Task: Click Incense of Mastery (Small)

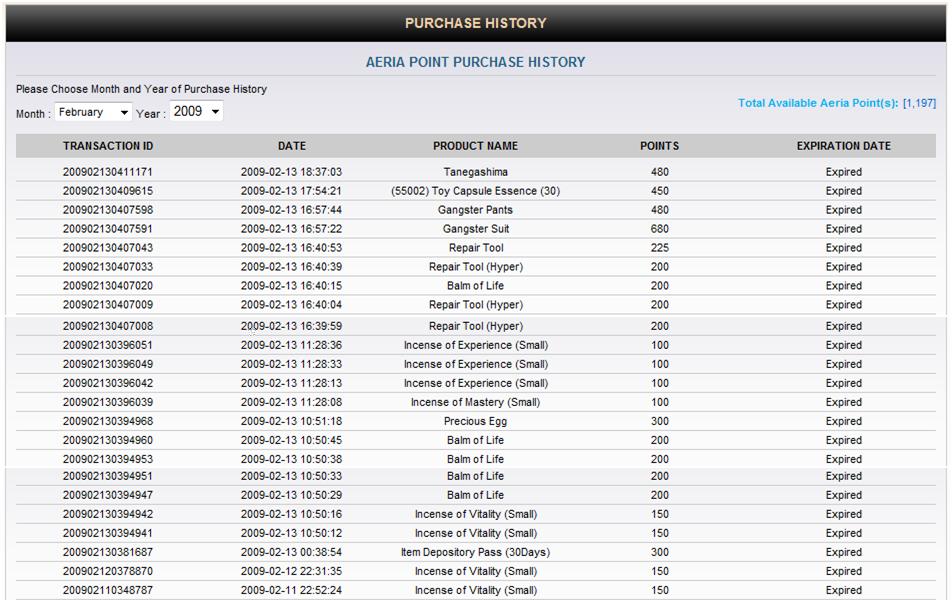Action: click(x=475, y=402)
